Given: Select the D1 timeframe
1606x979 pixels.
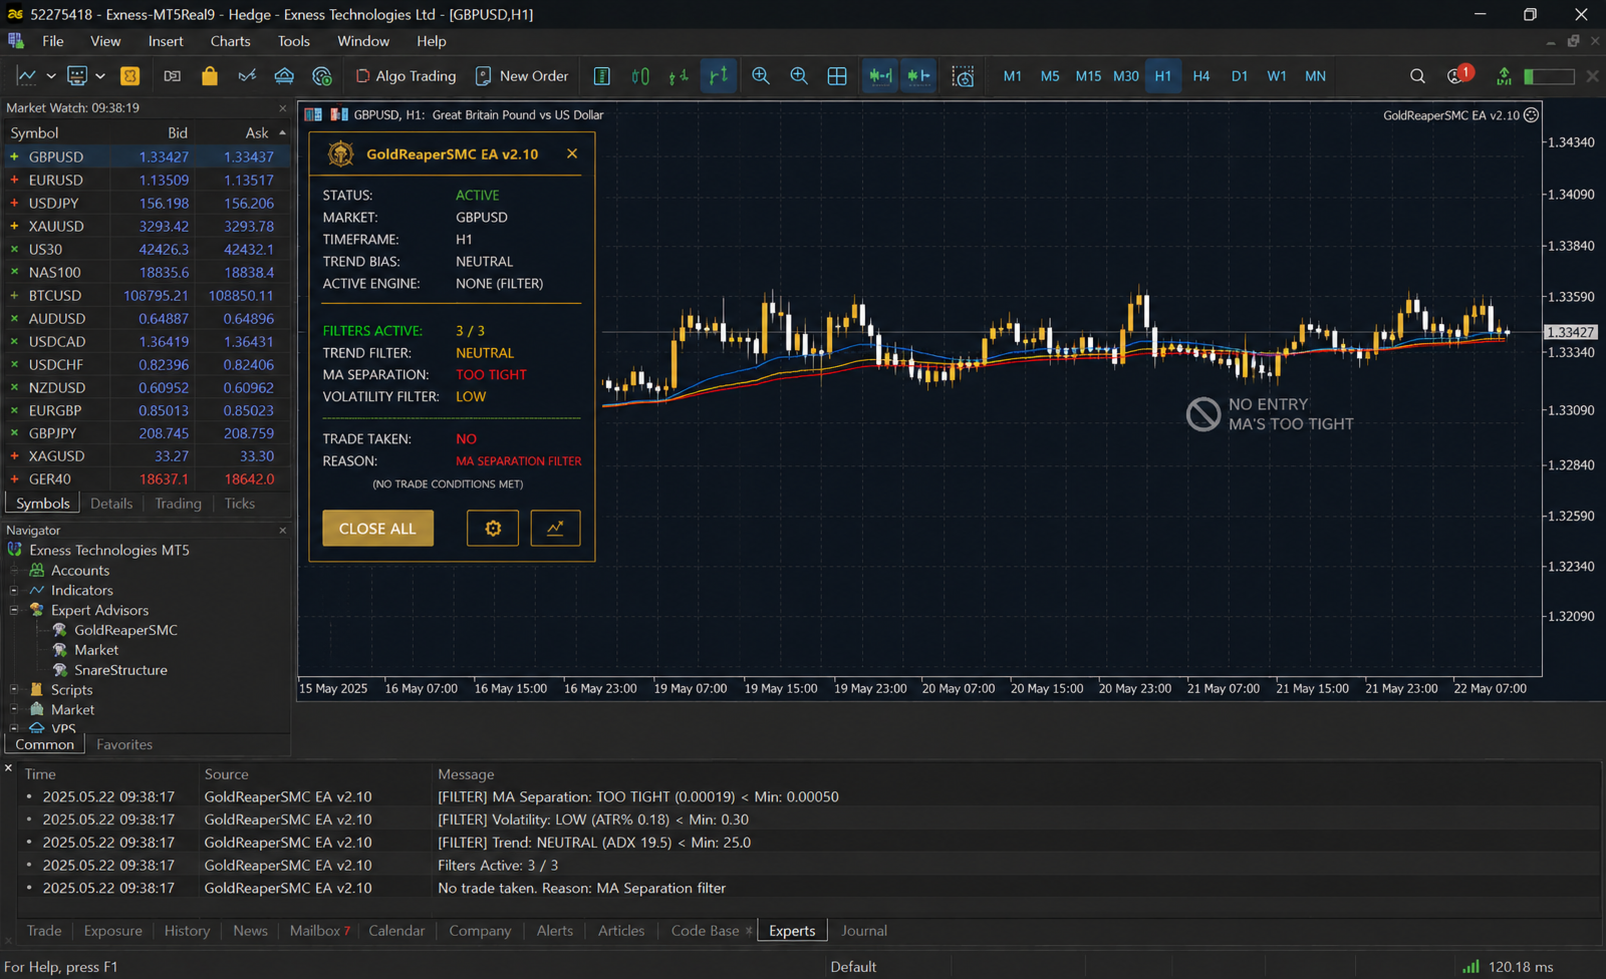Looking at the screenshot, I should 1239,76.
